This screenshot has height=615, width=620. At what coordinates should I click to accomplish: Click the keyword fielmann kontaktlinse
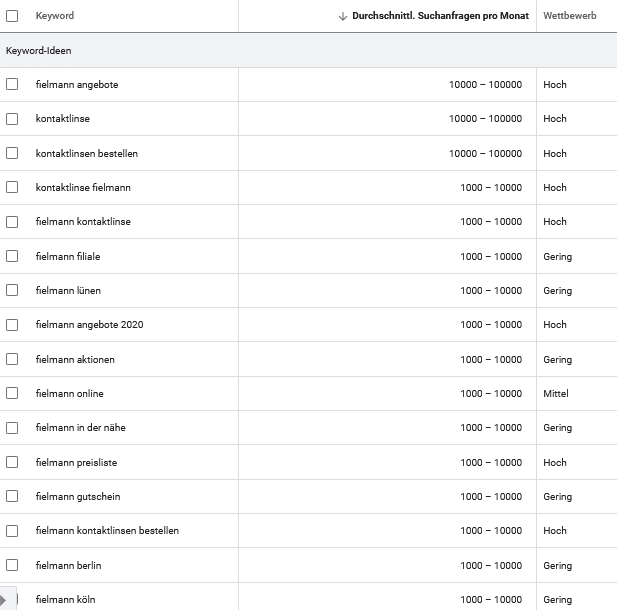(83, 221)
